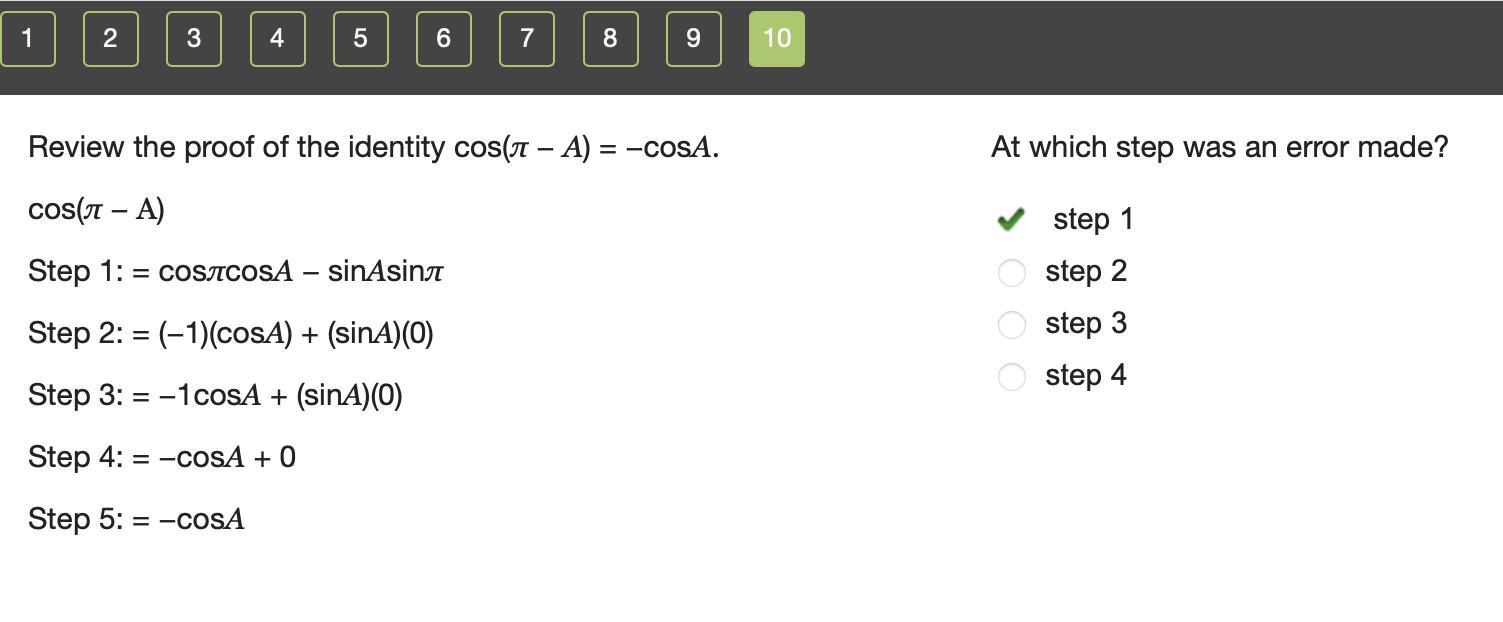1503x622 pixels.
Task: Open question 3 in navigator
Action: (x=194, y=39)
